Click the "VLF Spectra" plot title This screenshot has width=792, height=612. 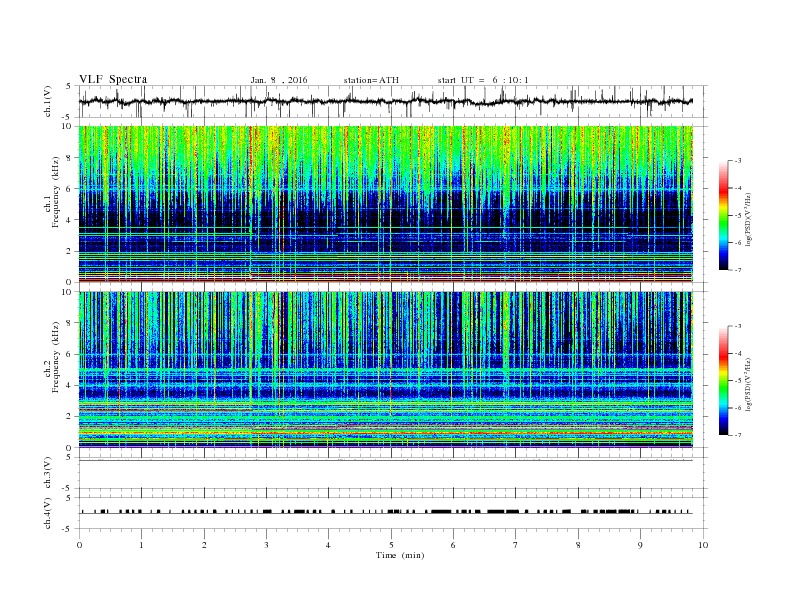click(113, 79)
